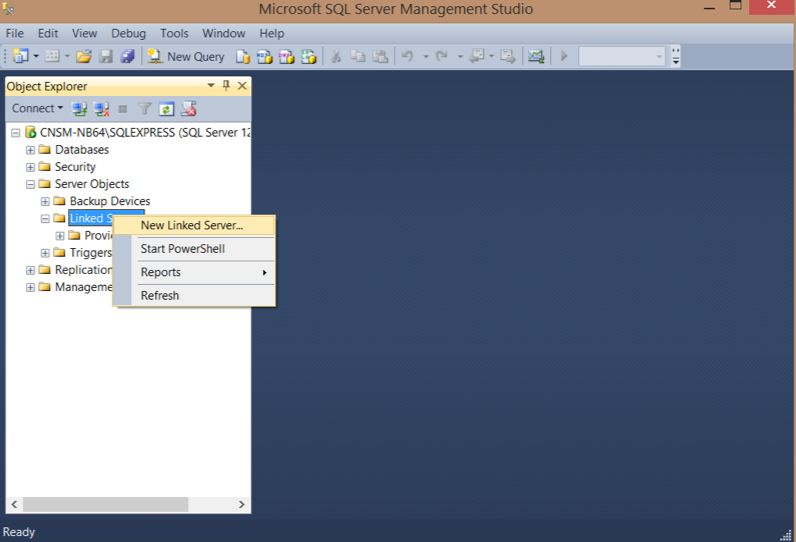Click the New Query toolbar button
796x542 pixels.
click(x=187, y=56)
